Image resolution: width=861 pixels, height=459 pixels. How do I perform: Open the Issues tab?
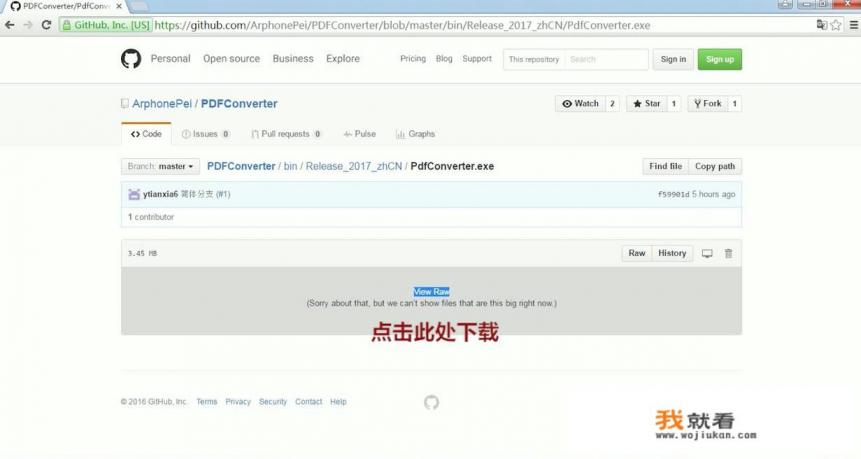(205, 134)
